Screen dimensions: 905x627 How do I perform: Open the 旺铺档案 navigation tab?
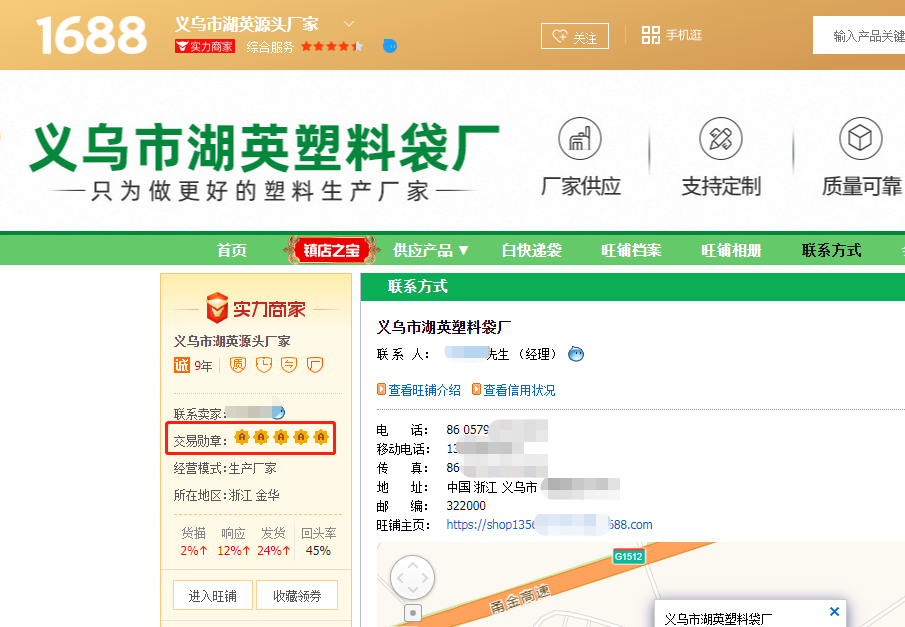tap(631, 250)
